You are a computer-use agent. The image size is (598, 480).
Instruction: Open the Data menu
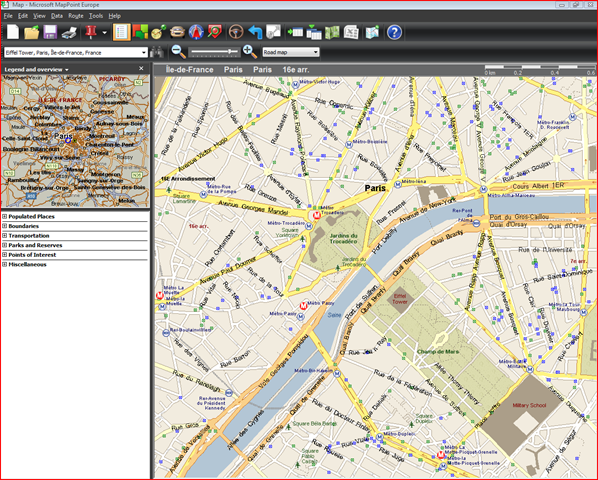tap(57, 16)
